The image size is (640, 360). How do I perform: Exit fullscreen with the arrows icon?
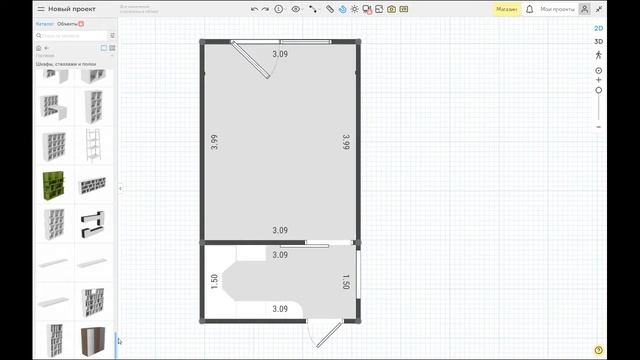pyautogui.click(x=599, y=9)
